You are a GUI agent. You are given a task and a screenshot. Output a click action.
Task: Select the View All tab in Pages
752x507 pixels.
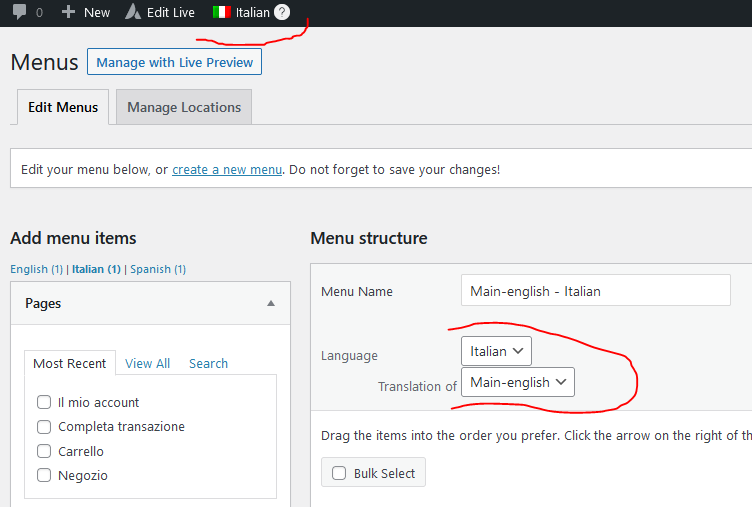coord(147,364)
